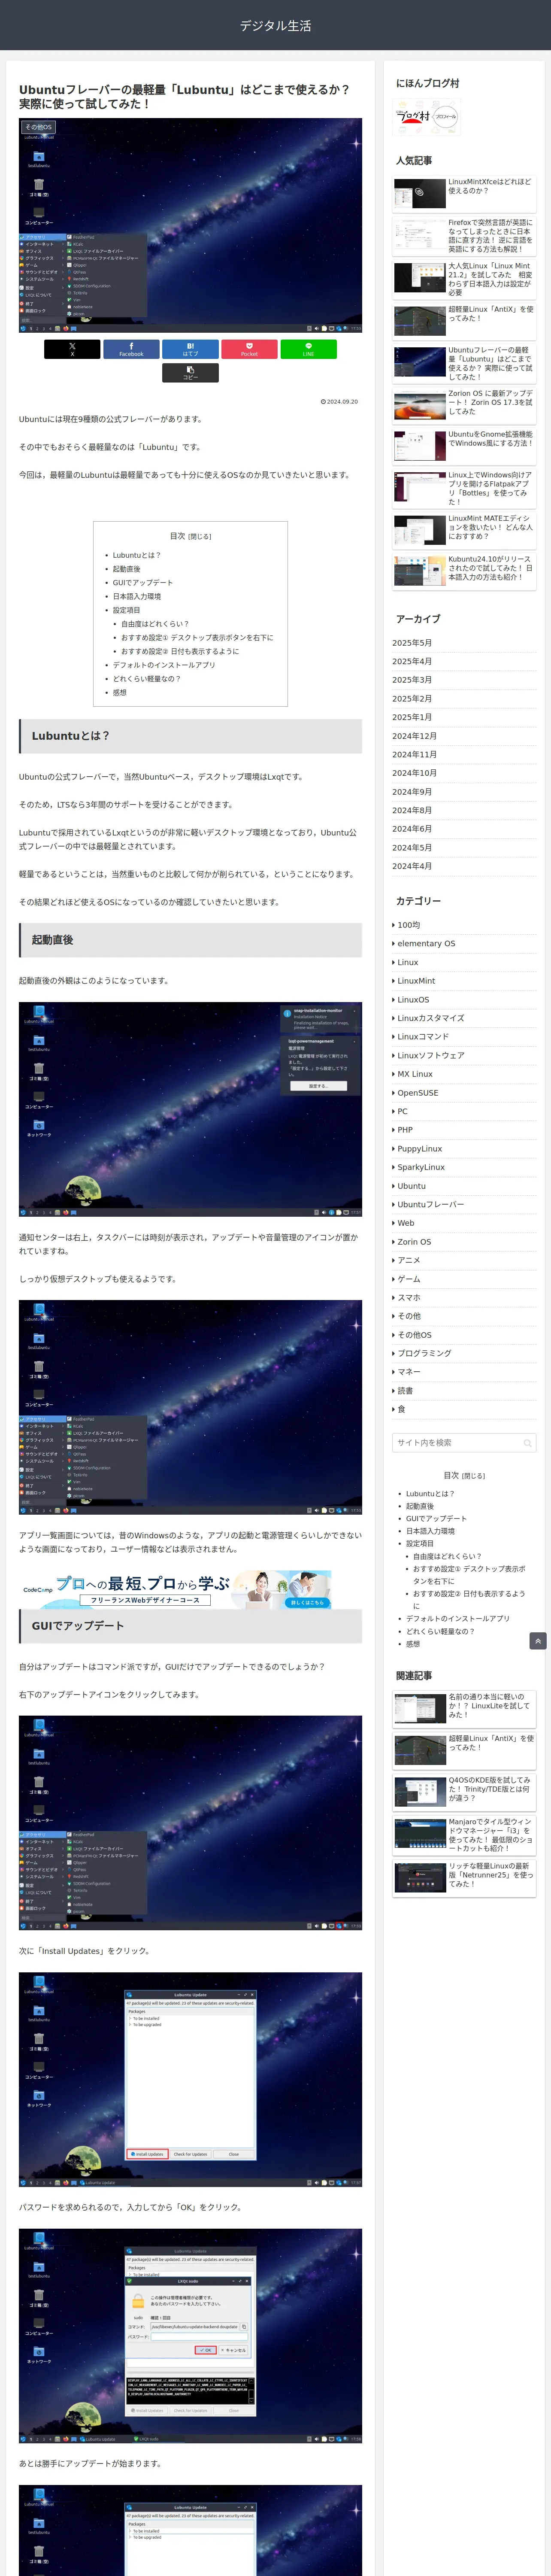Share the article on X
This screenshot has width=551, height=2576.
pos(72,349)
